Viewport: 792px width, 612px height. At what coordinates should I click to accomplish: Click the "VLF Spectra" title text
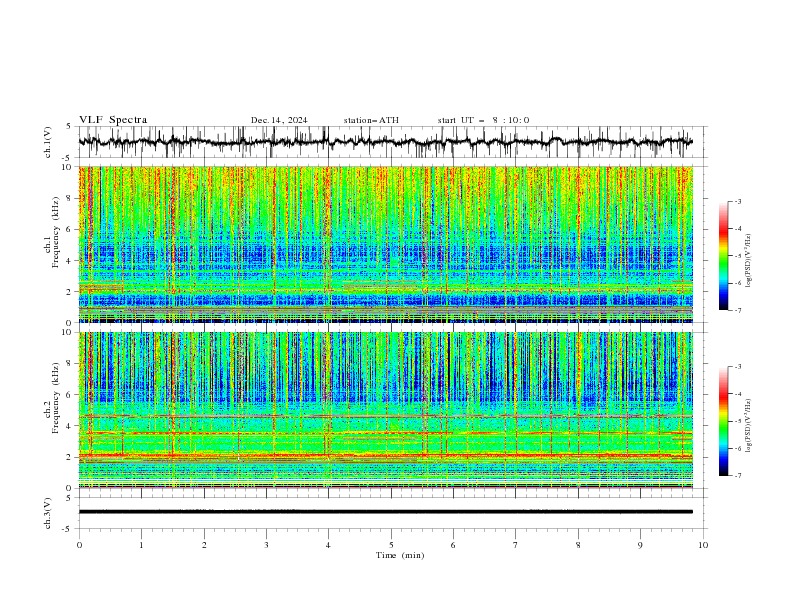coord(113,120)
